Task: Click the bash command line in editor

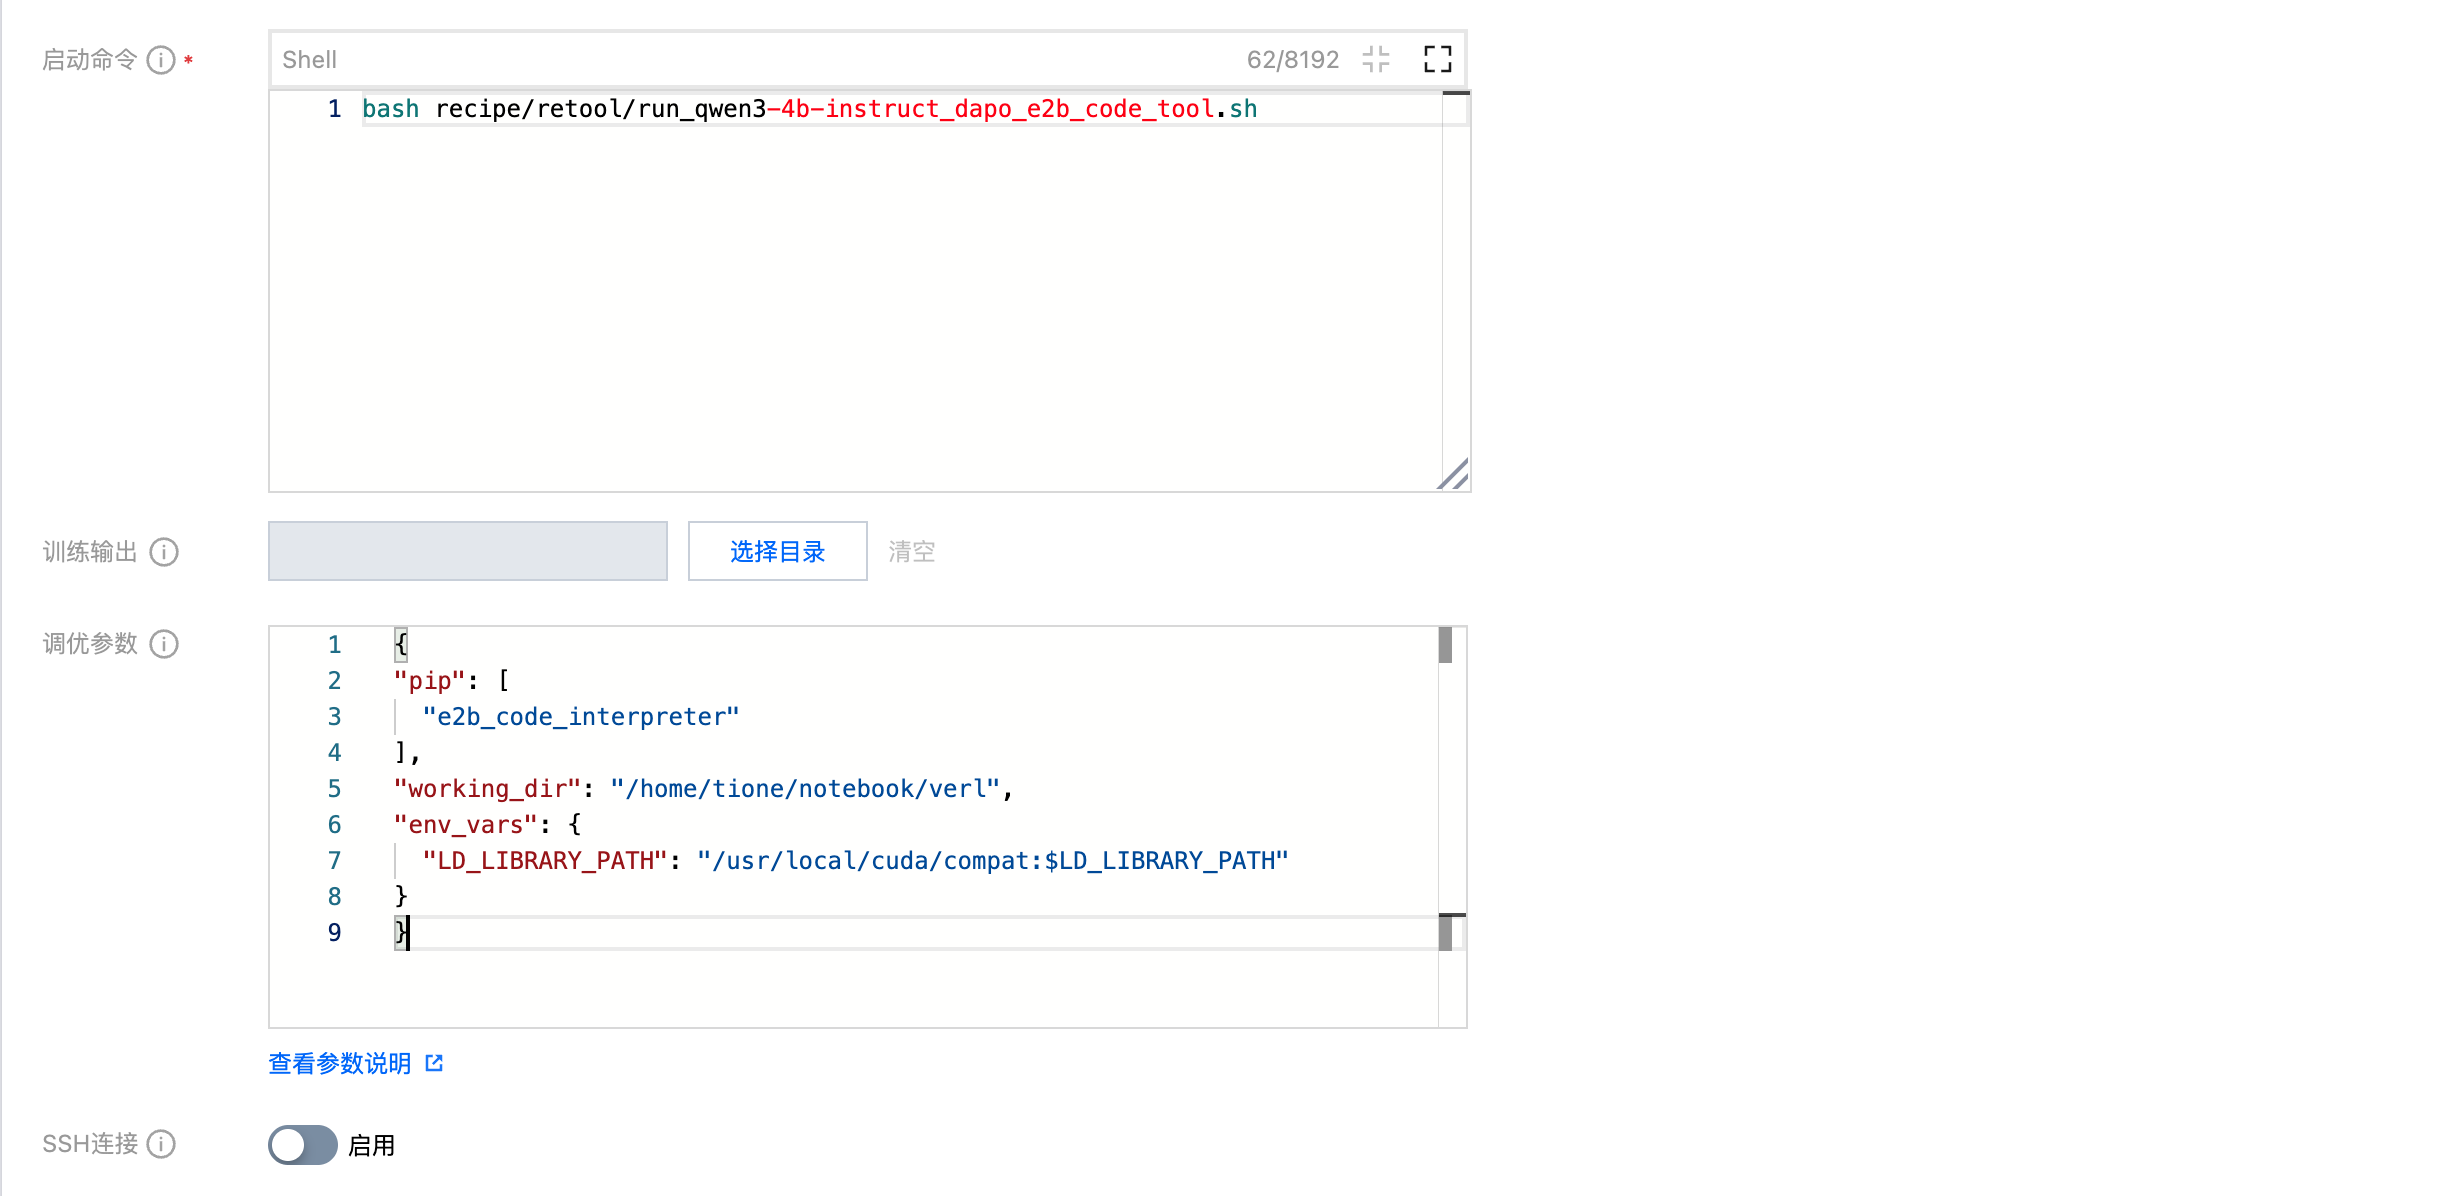Action: 808,109
